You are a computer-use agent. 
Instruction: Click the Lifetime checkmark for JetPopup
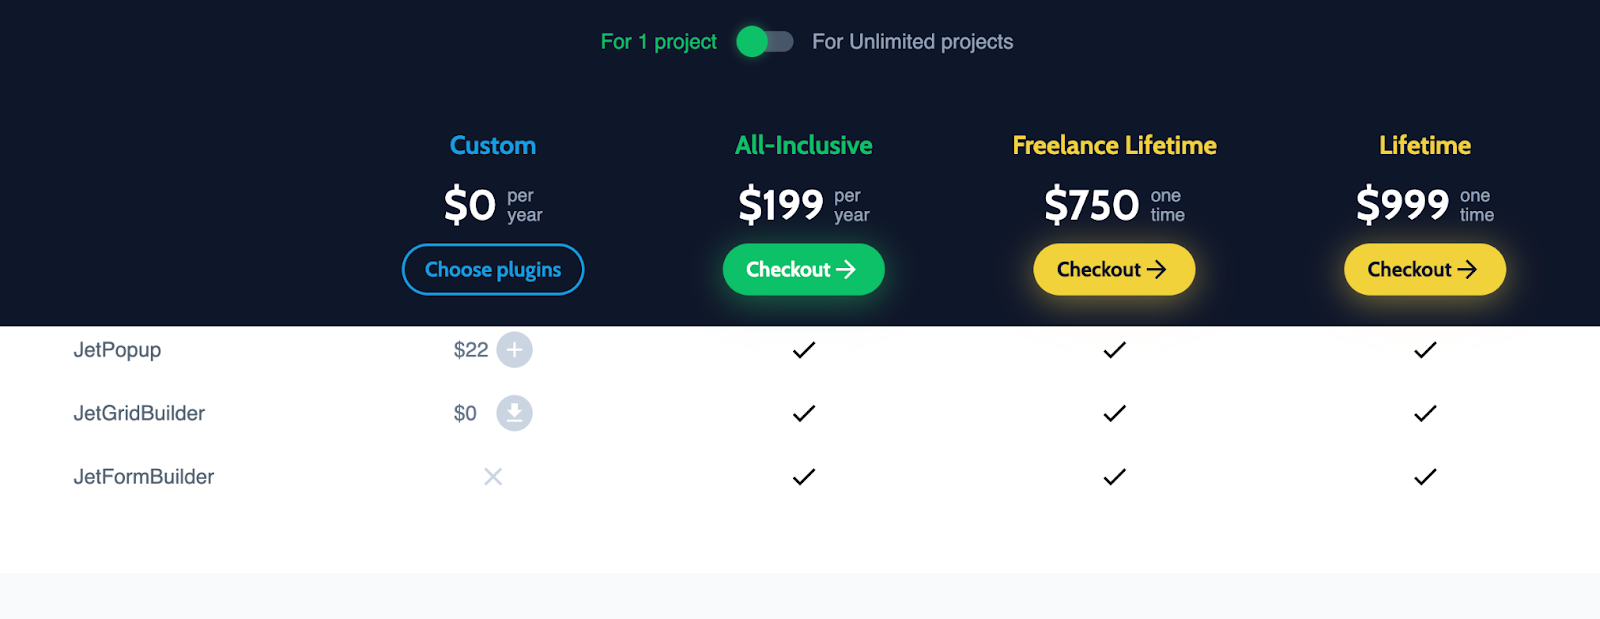(1425, 350)
